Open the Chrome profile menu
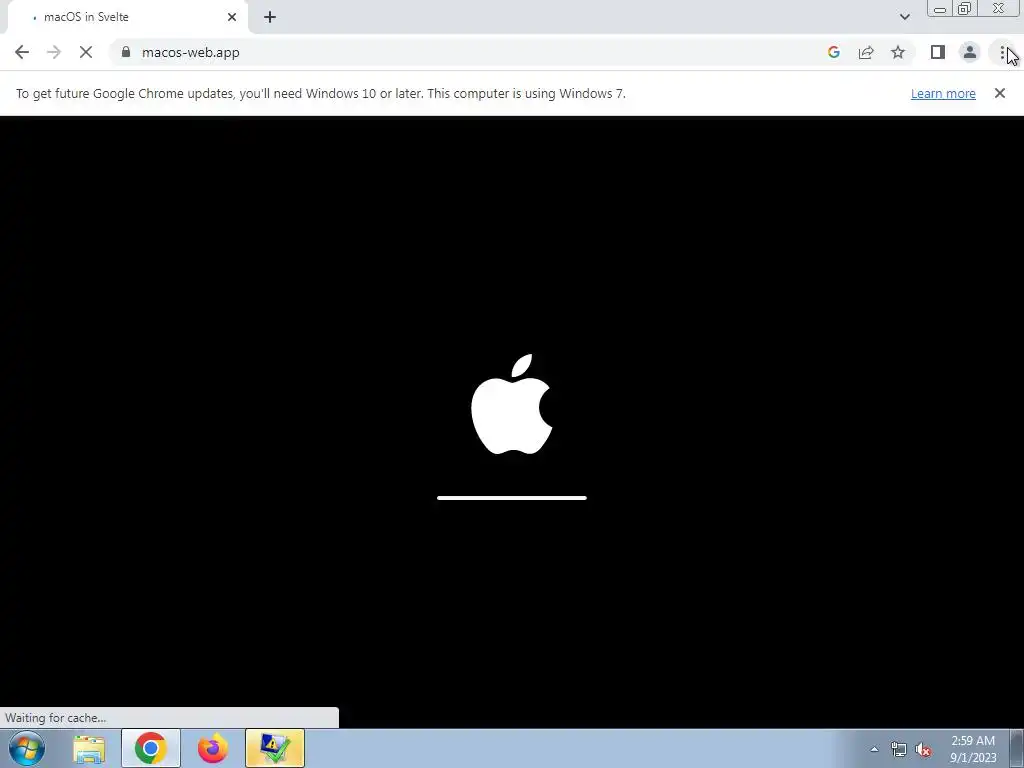The height and width of the screenshot is (768, 1024). pos(970,52)
